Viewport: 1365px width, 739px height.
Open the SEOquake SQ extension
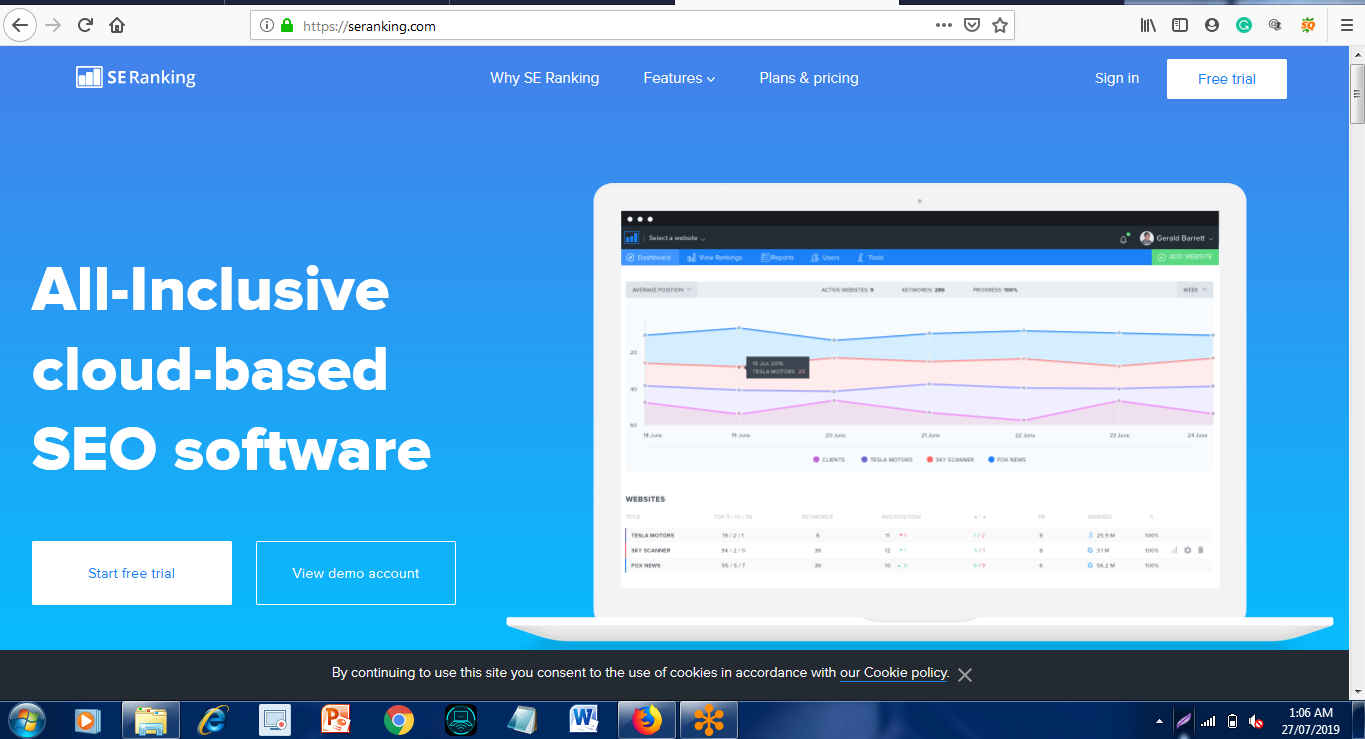[1308, 26]
